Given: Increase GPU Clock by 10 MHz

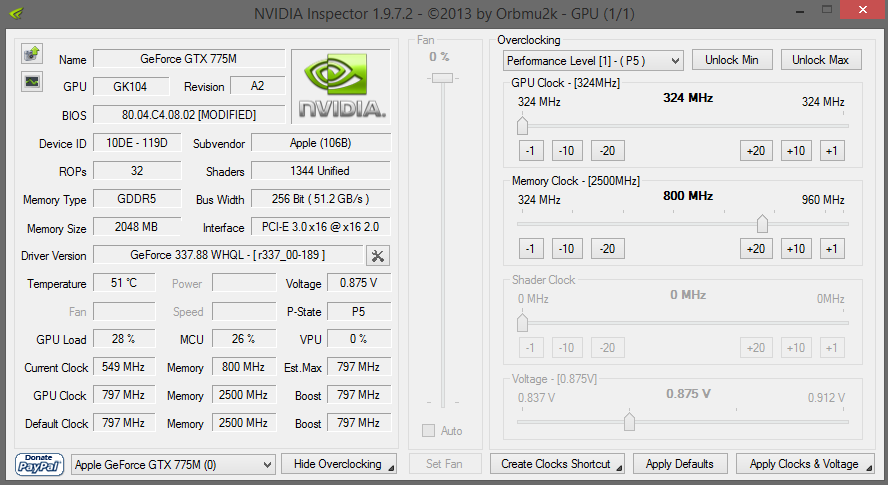Looking at the screenshot, I should (x=796, y=151).
